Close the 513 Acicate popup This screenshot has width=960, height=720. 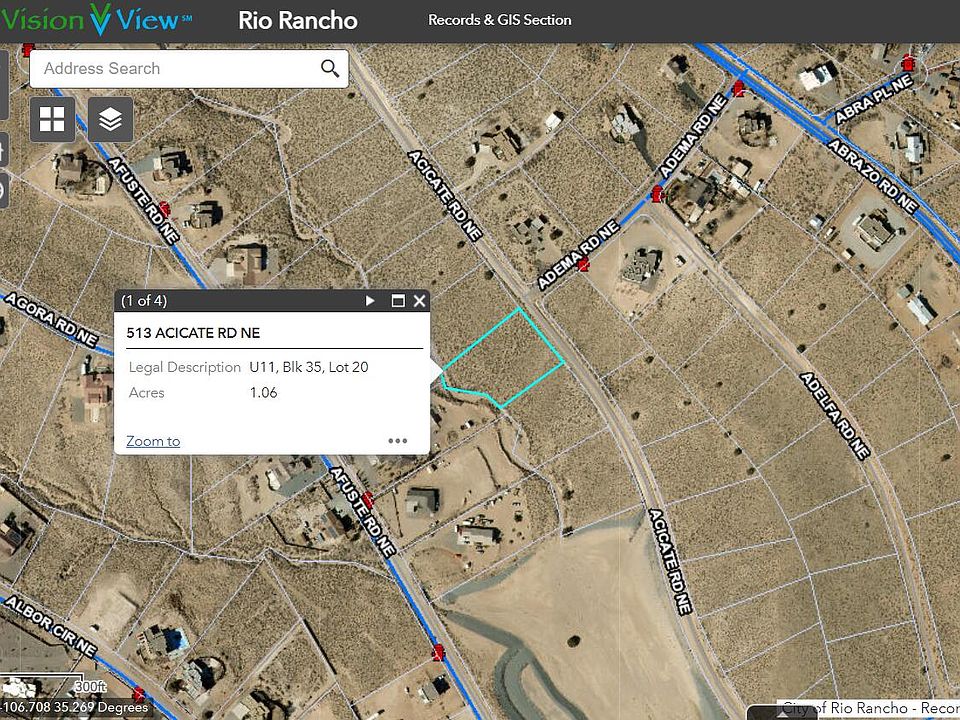[419, 301]
